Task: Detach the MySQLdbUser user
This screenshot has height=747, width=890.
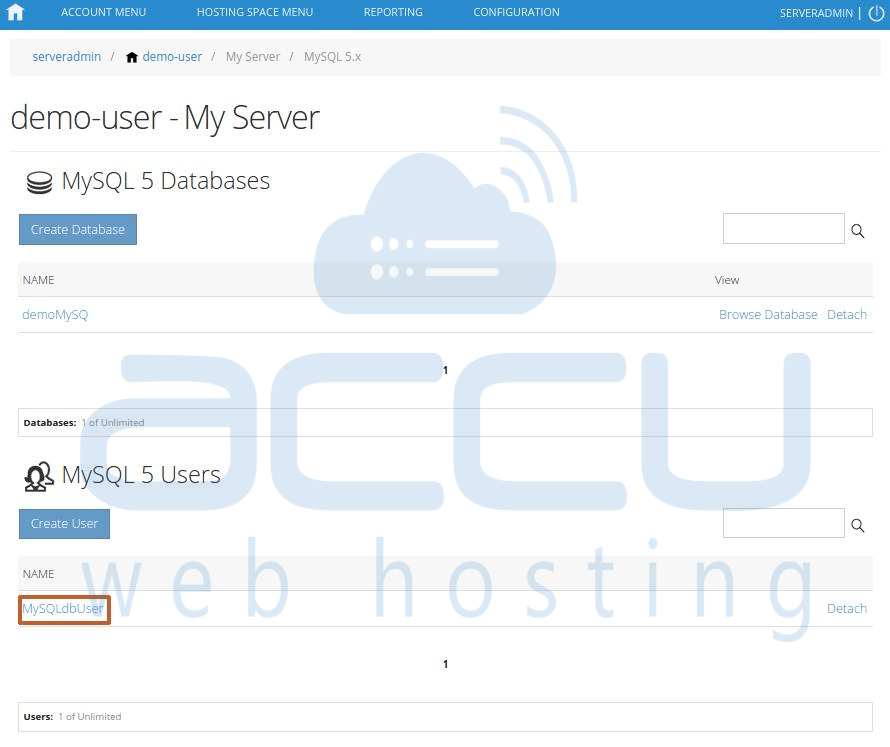Action: pos(846,608)
